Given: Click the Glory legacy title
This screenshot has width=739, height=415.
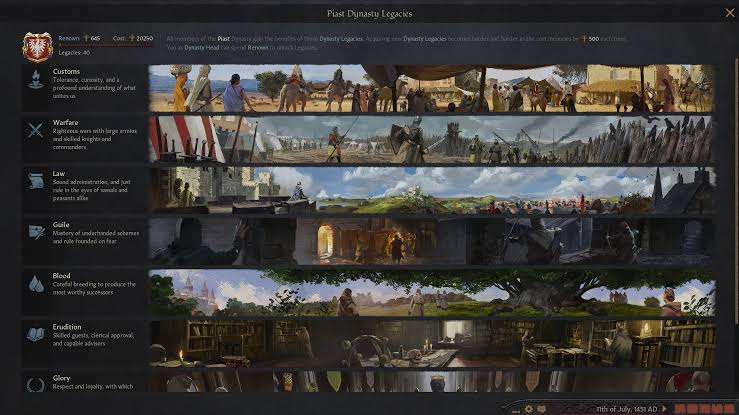Looking at the screenshot, I should [x=61, y=378].
